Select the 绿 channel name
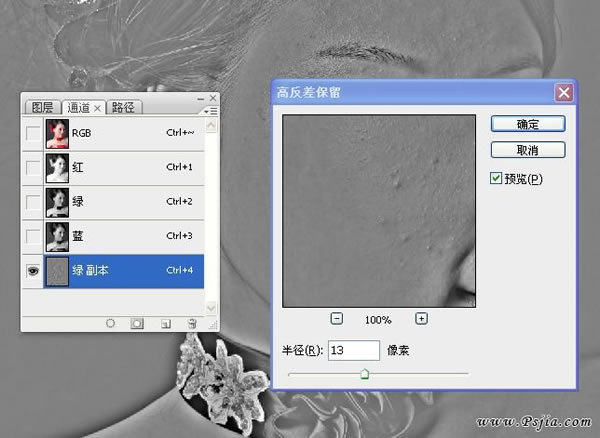The height and width of the screenshot is (438, 600). [x=78, y=202]
